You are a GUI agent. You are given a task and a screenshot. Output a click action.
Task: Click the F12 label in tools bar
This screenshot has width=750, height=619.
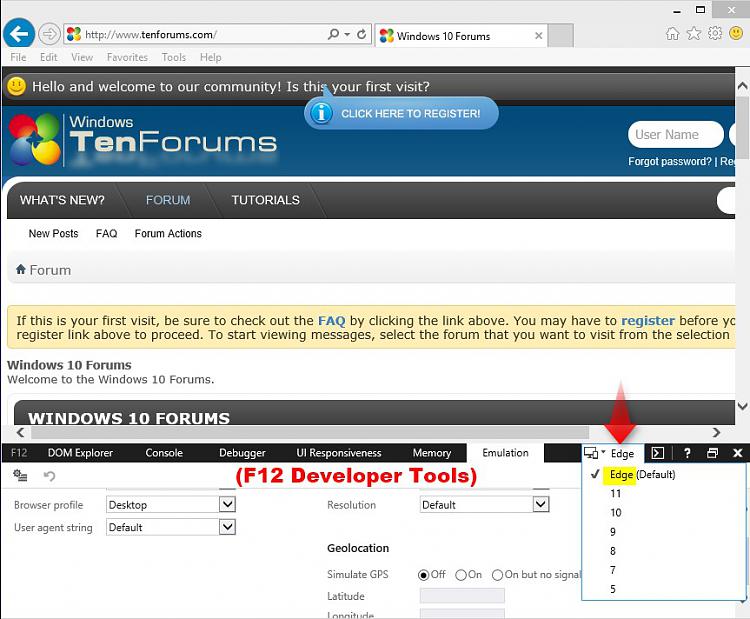[19, 453]
